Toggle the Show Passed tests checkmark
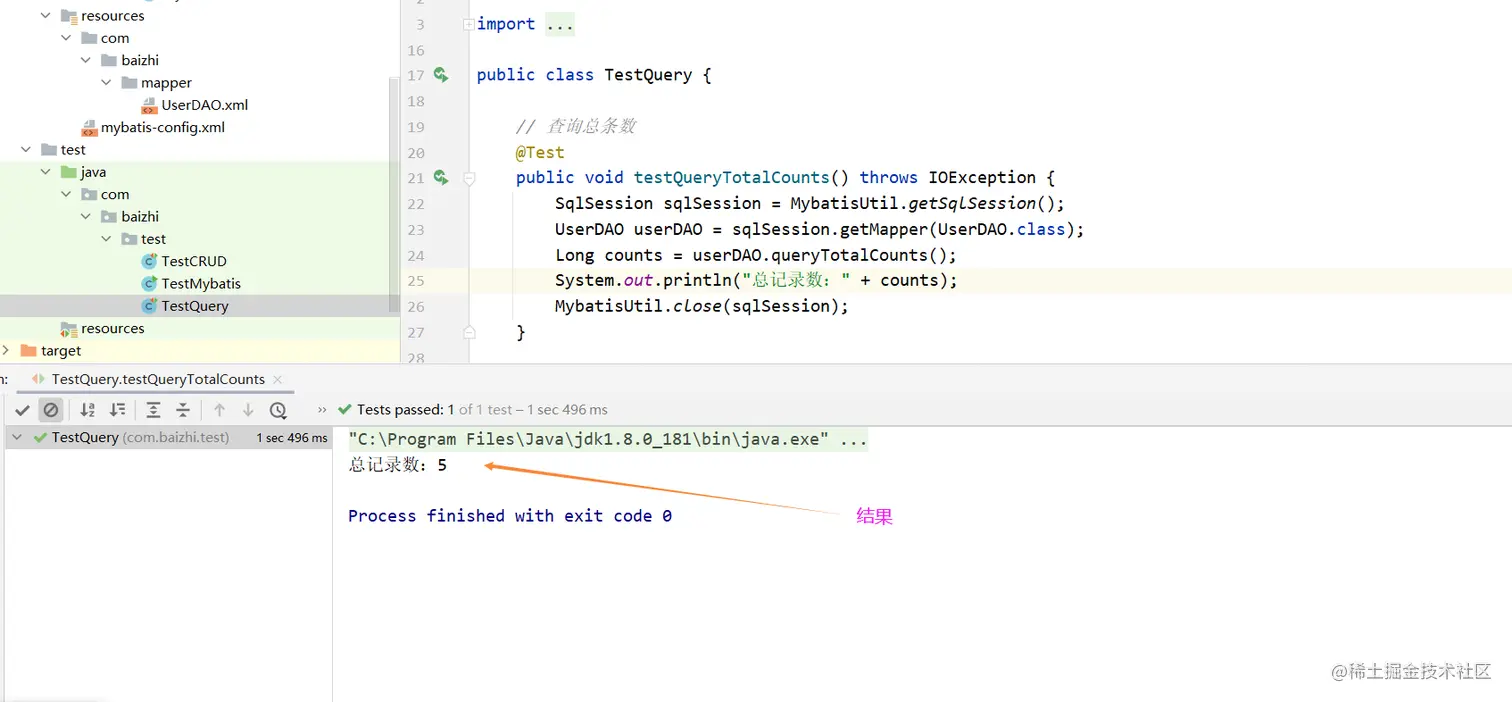1512x702 pixels. [22, 410]
